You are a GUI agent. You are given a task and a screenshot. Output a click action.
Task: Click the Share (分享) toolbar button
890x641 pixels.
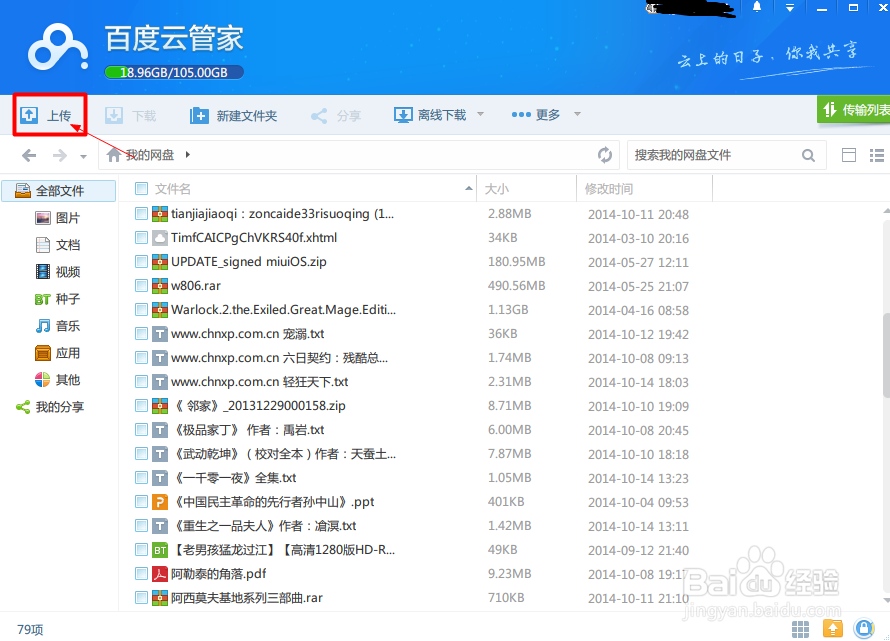336,115
